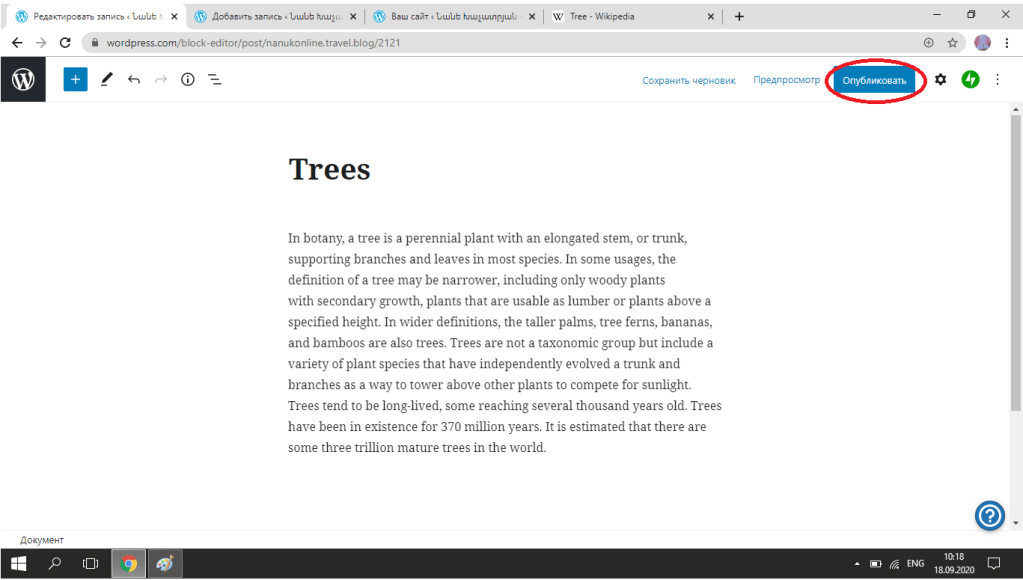Select the pencil edit tool
This screenshot has width=1023, height=580.
[106, 80]
